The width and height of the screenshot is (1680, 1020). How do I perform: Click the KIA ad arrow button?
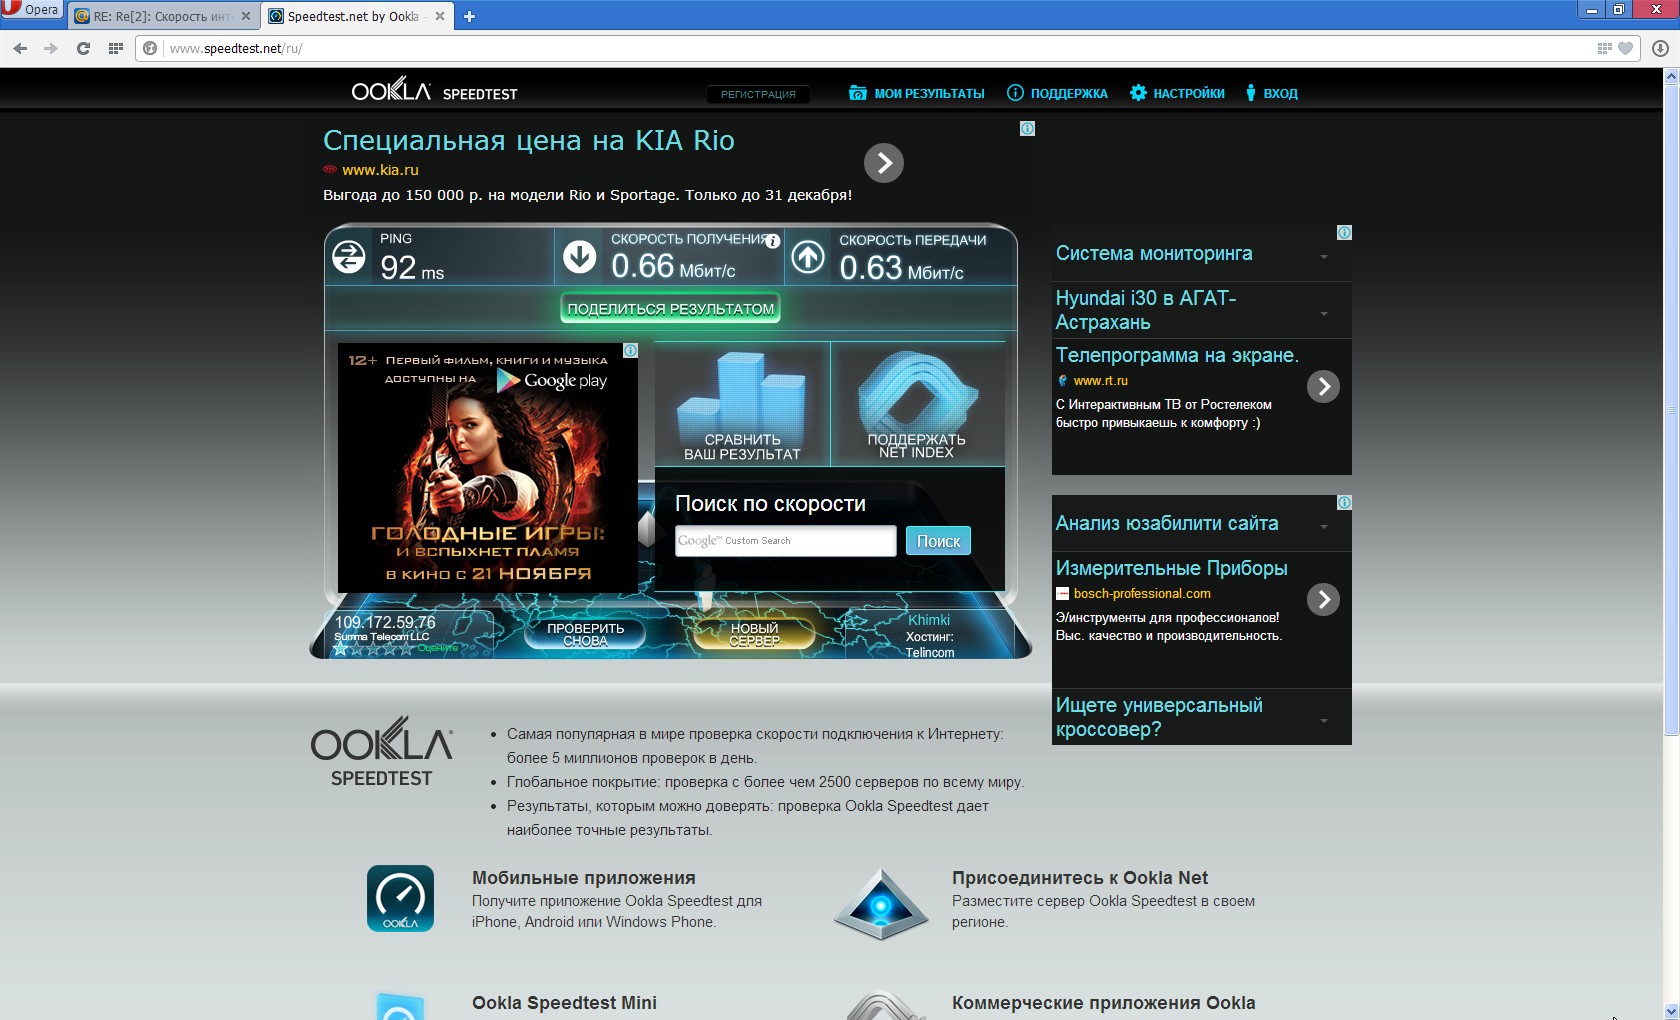884,163
